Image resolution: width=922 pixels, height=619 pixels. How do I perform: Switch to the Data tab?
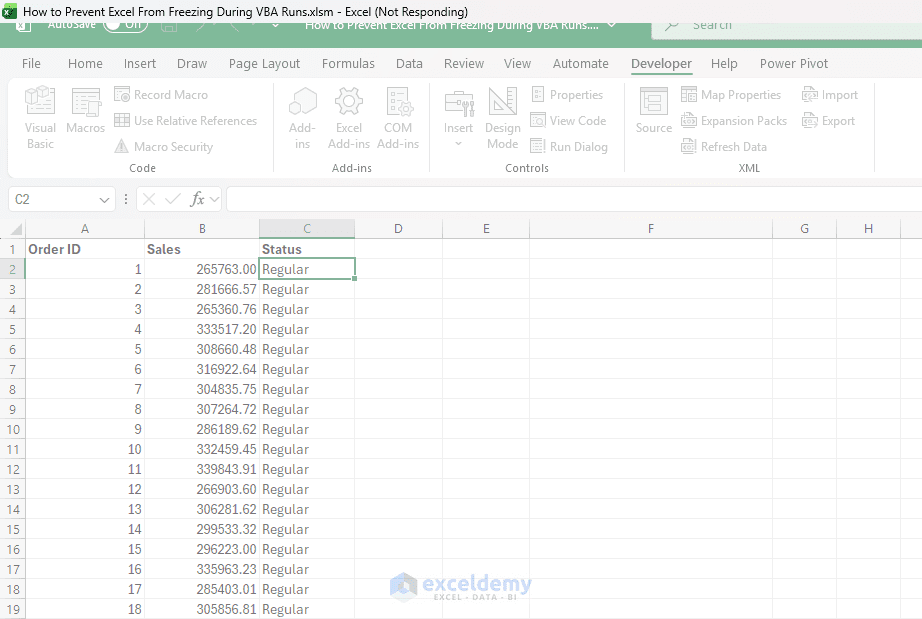409,63
